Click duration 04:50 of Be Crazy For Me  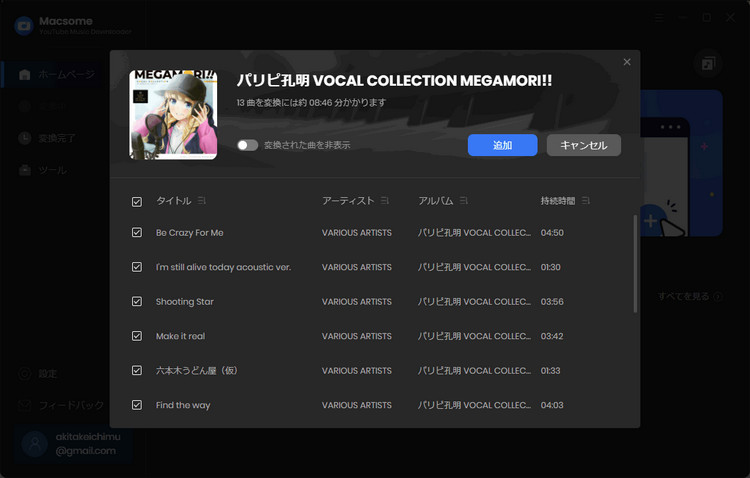[552, 233]
